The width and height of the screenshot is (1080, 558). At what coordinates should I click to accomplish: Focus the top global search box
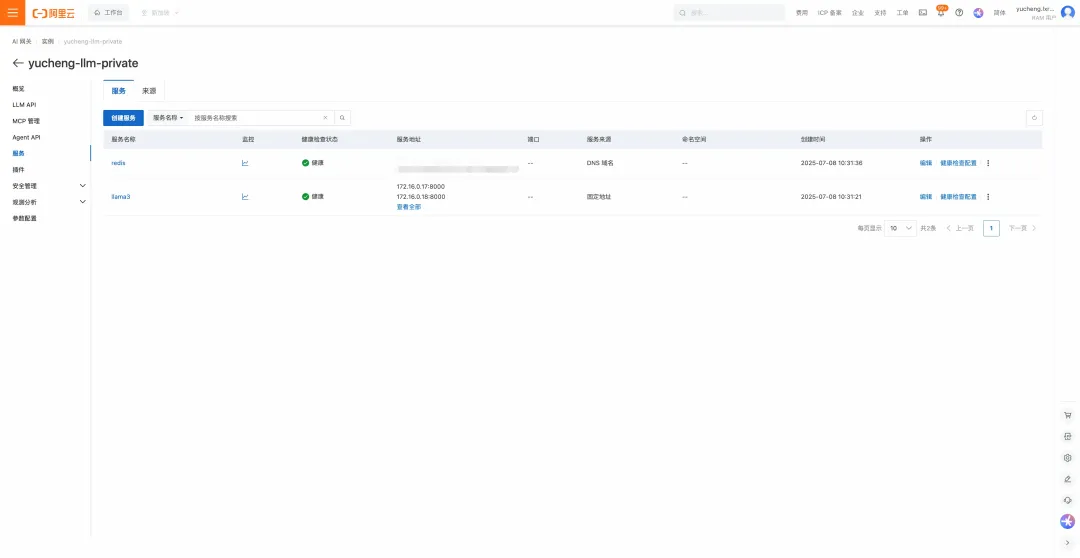(729, 13)
